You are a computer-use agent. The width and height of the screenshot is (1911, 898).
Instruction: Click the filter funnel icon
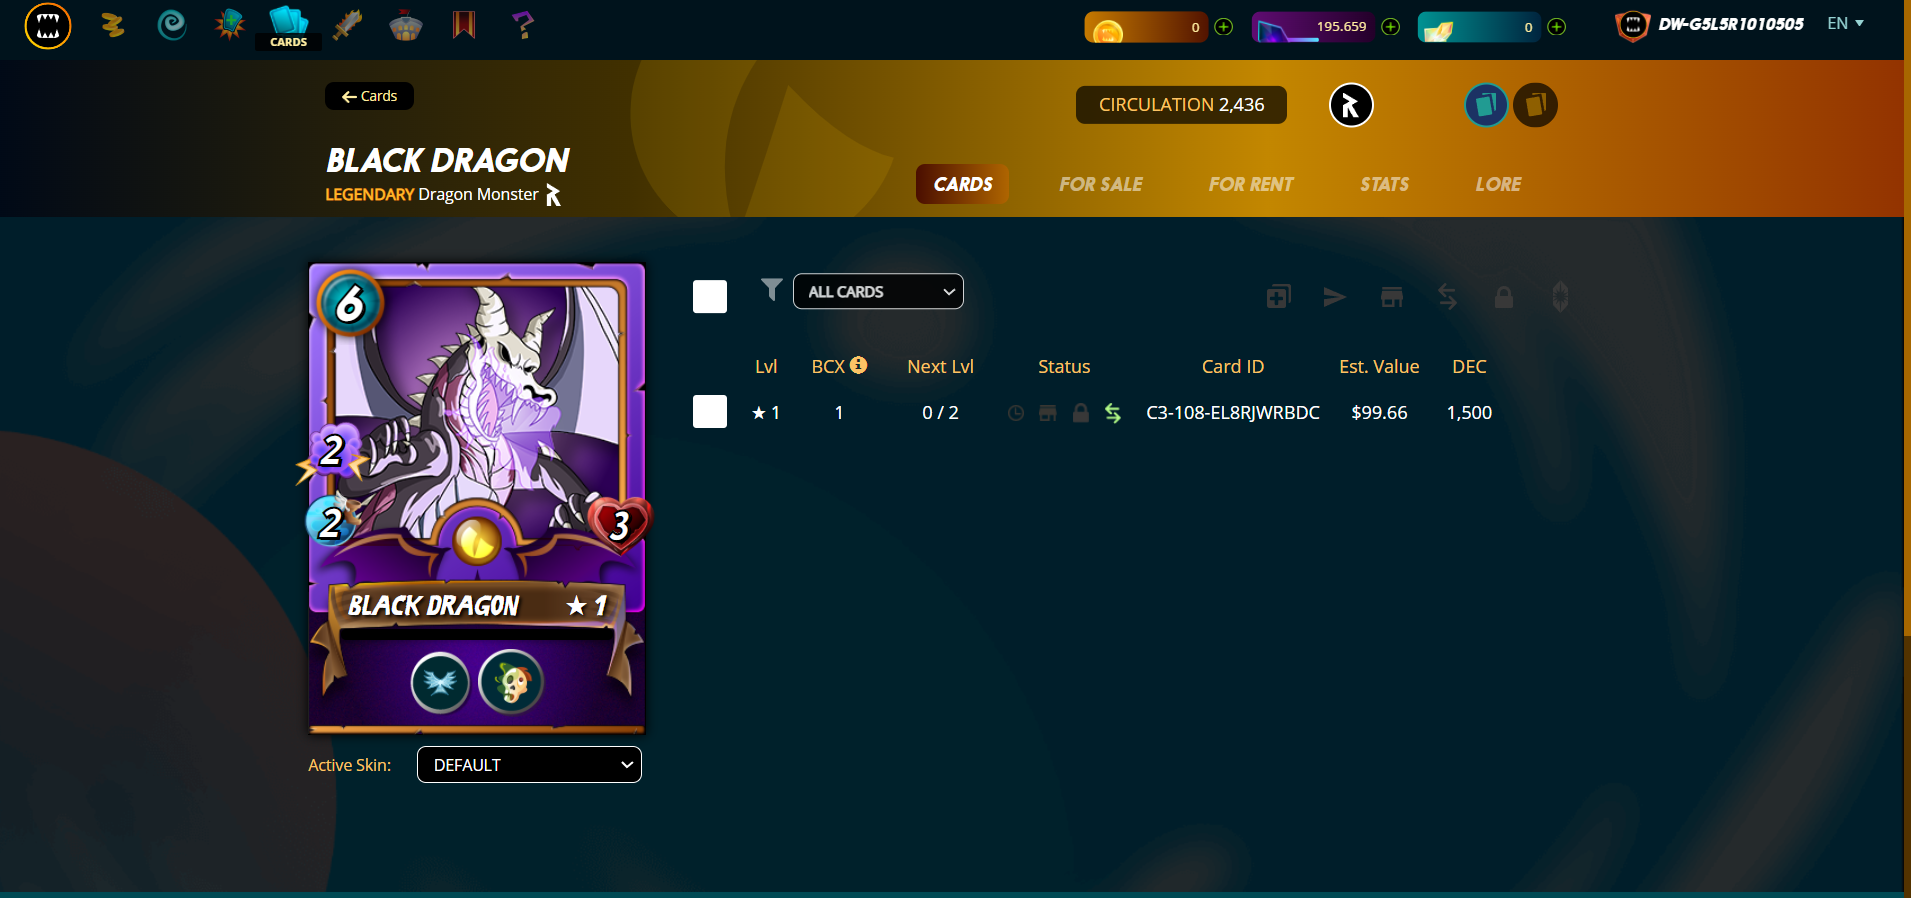pyautogui.click(x=771, y=290)
